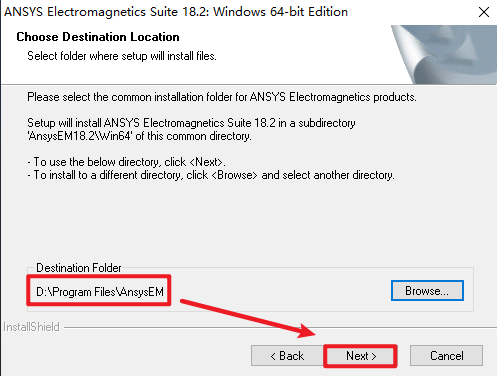Click the page-curl graphic in the header
The image size is (497, 376).
click(444, 54)
